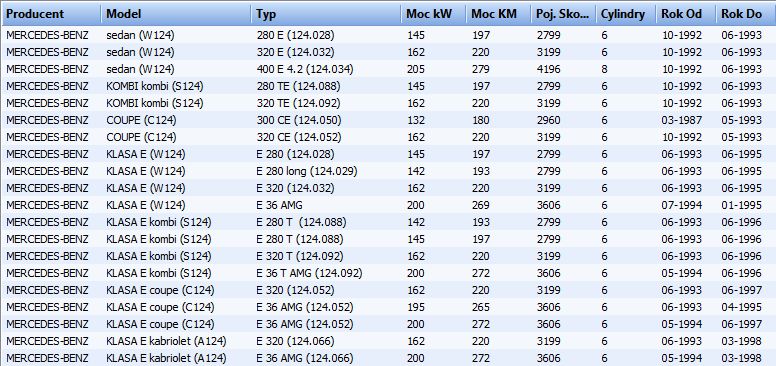
Task: Click the 269 KM cell
Action: (481, 205)
